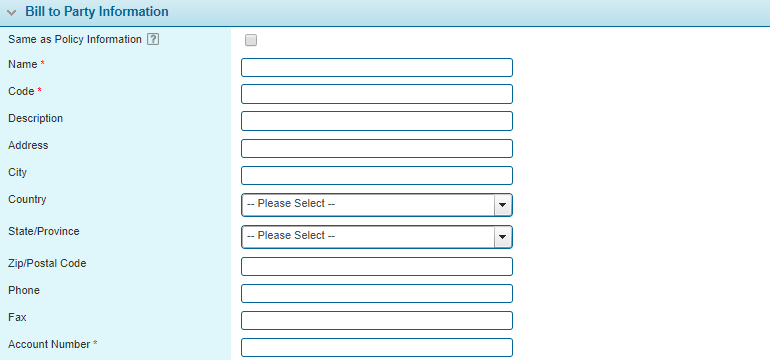
Task: Select the Description input field
Action: [x=377, y=121]
